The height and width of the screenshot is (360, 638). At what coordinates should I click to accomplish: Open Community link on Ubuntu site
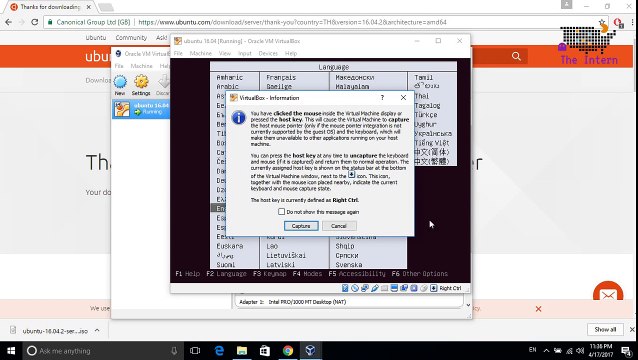coord(131,37)
